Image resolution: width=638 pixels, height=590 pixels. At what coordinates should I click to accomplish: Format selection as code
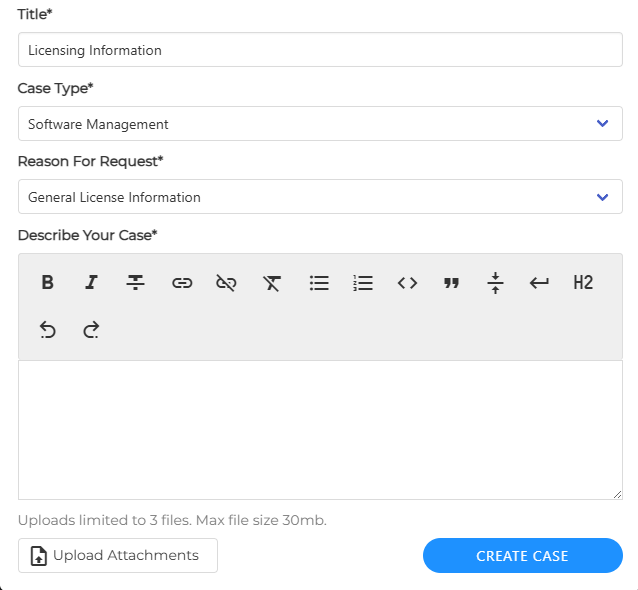point(407,283)
